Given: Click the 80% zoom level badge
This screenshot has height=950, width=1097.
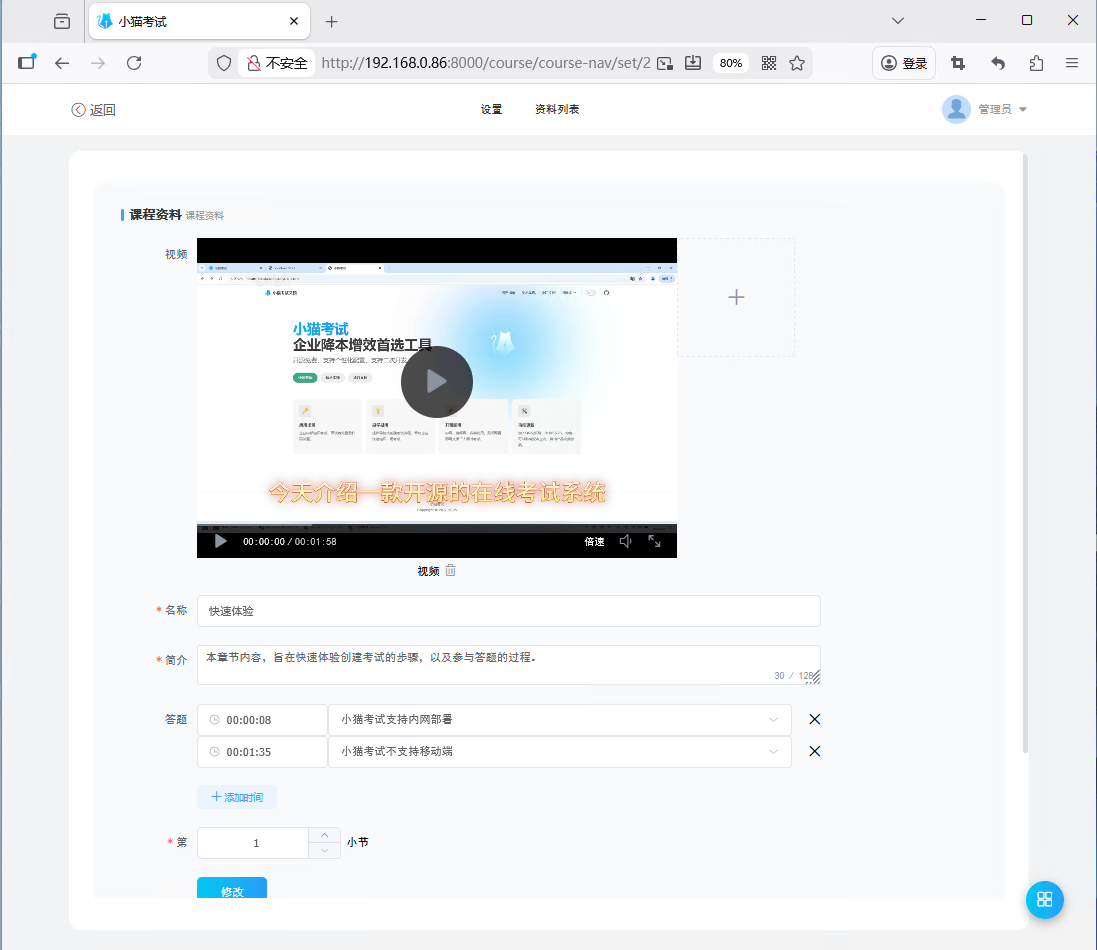Looking at the screenshot, I should [730, 63].
